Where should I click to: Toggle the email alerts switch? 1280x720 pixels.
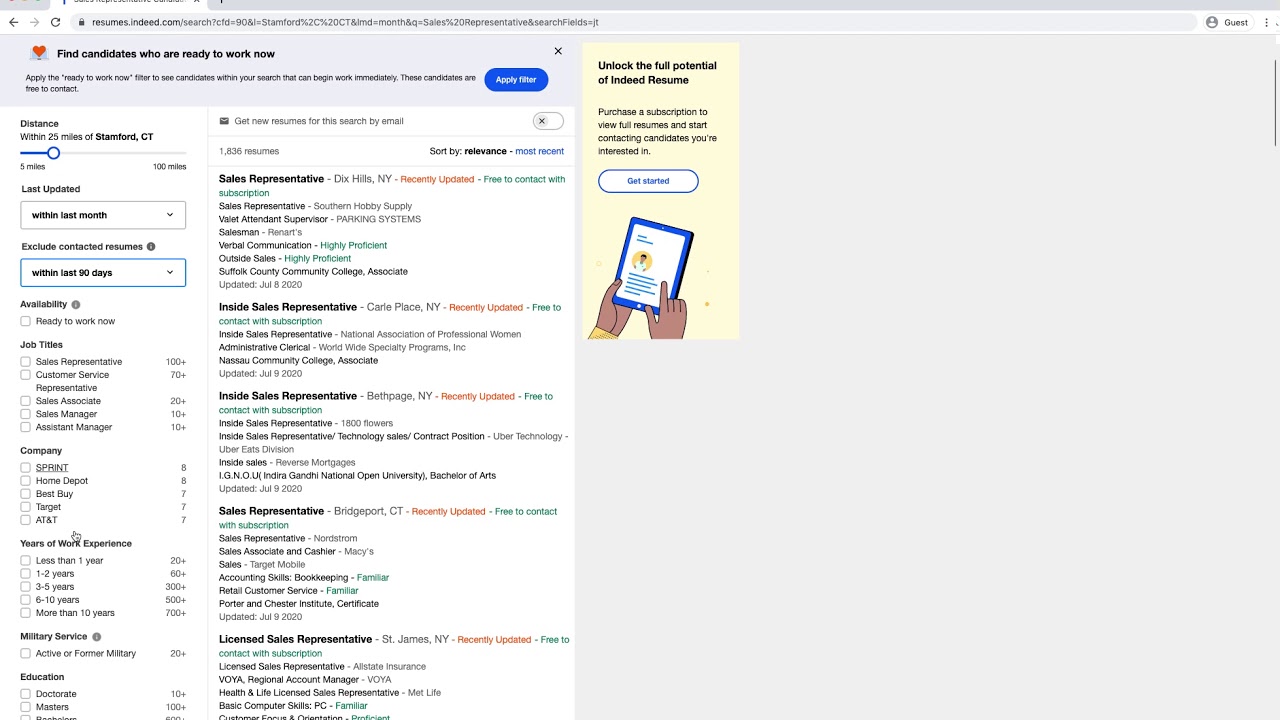[x=548, y=121]
